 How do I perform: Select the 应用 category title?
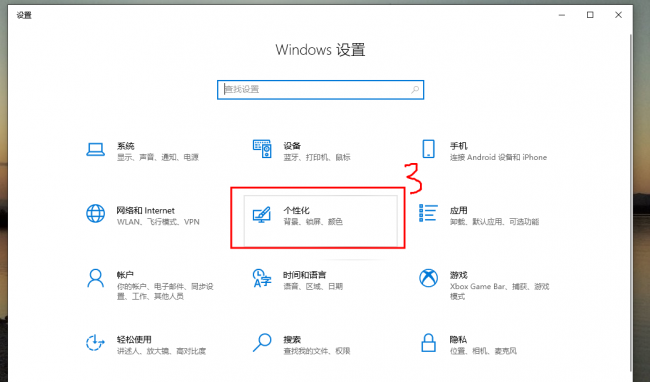[x=459, y=210]
